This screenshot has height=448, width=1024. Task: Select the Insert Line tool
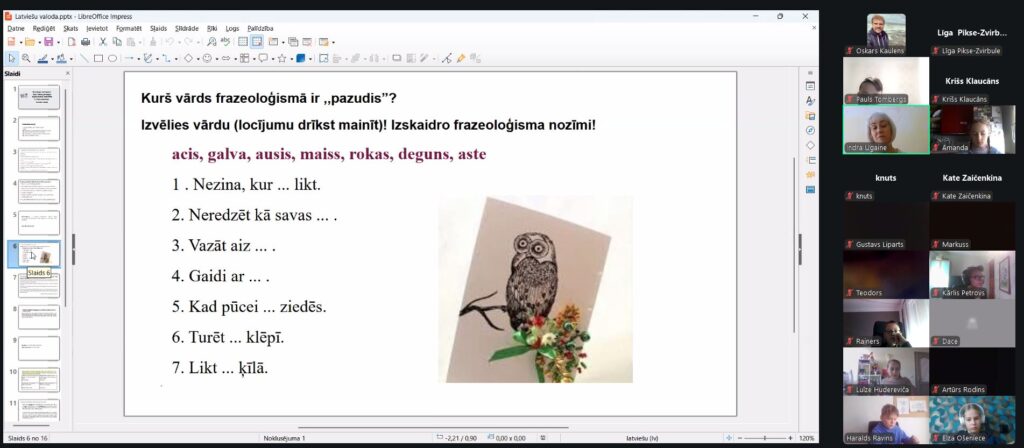tap(84, 58)
